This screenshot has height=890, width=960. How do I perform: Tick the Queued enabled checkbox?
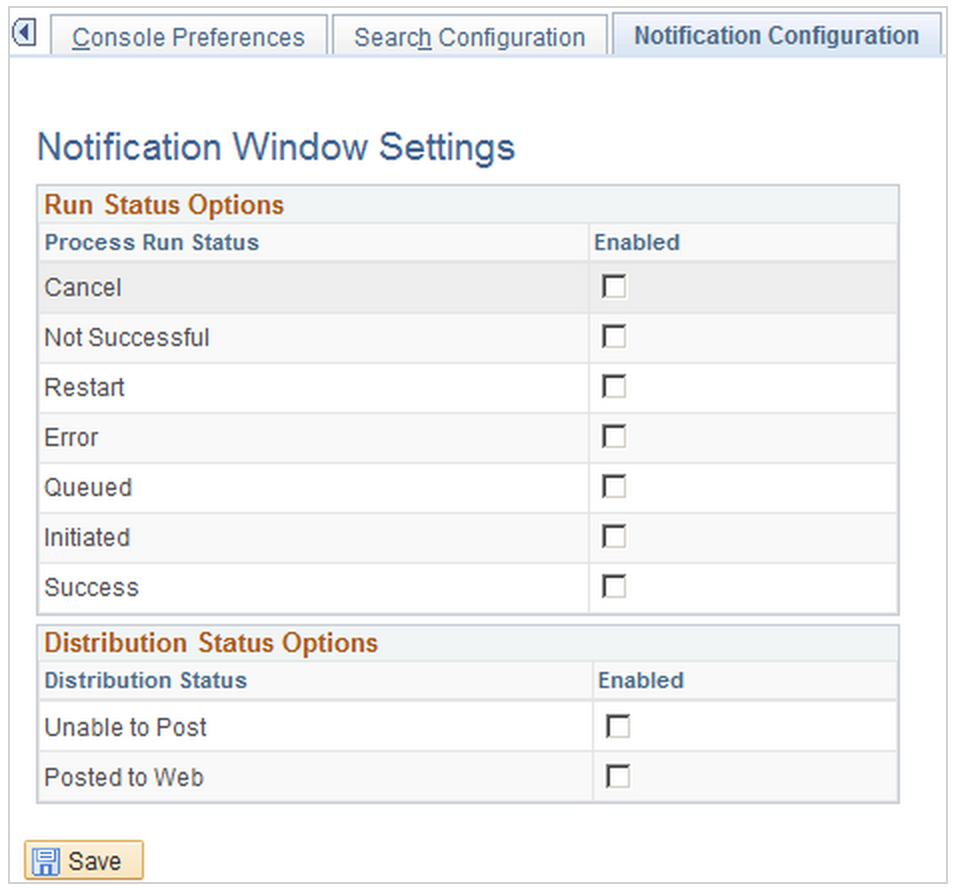pyautogui.click(x=614, y=487)
